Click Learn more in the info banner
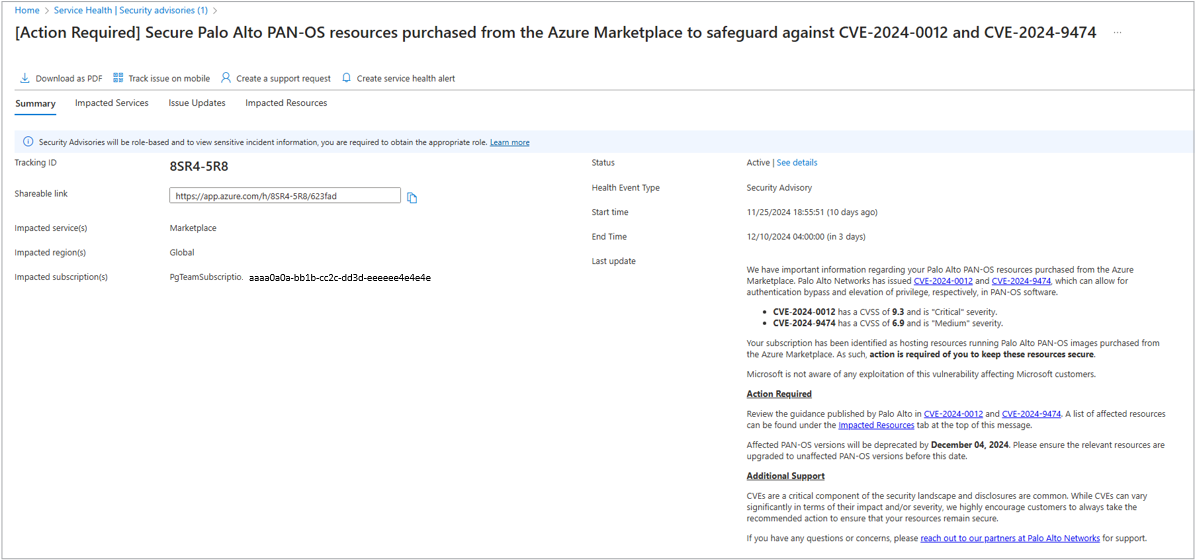1195x560 pixels. pos(510,142)
